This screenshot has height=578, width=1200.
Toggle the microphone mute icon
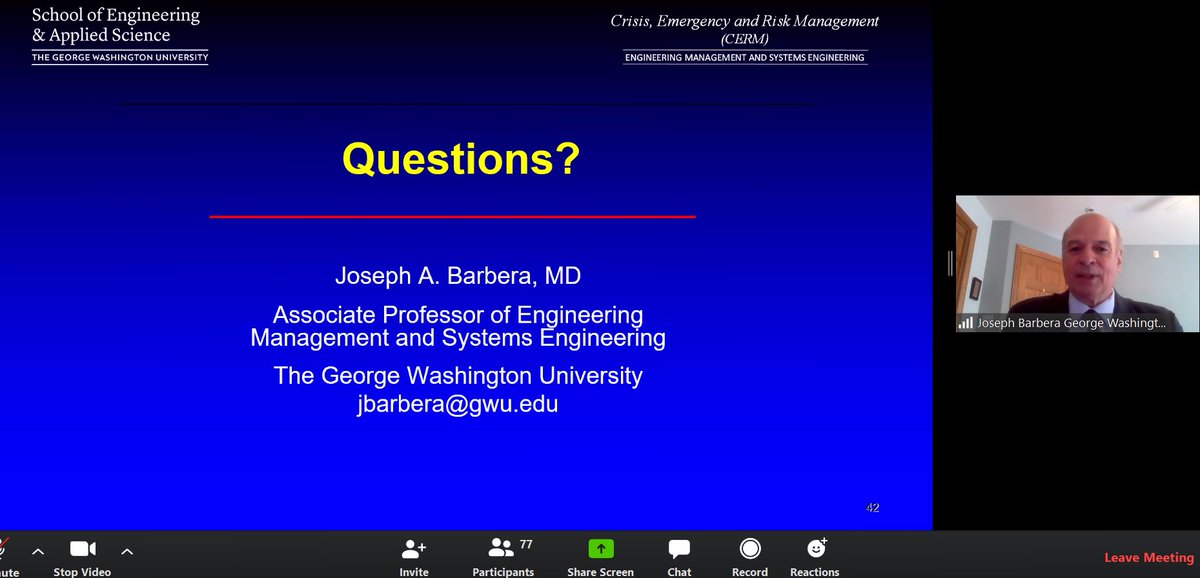[4, 549]
